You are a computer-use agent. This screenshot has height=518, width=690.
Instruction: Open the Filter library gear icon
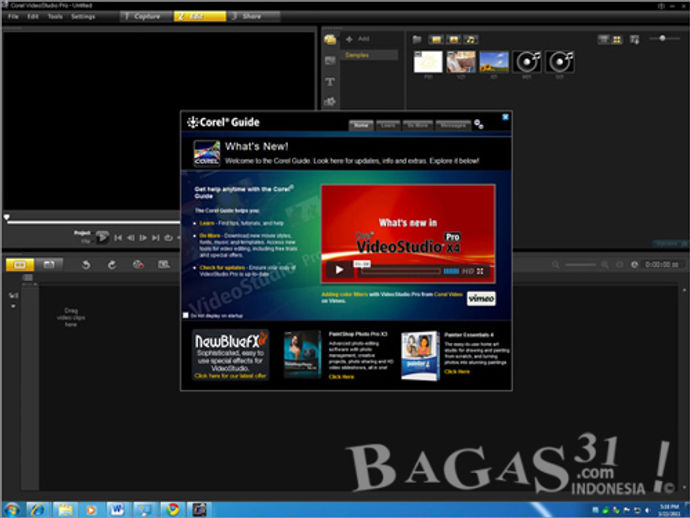point(330,102)
